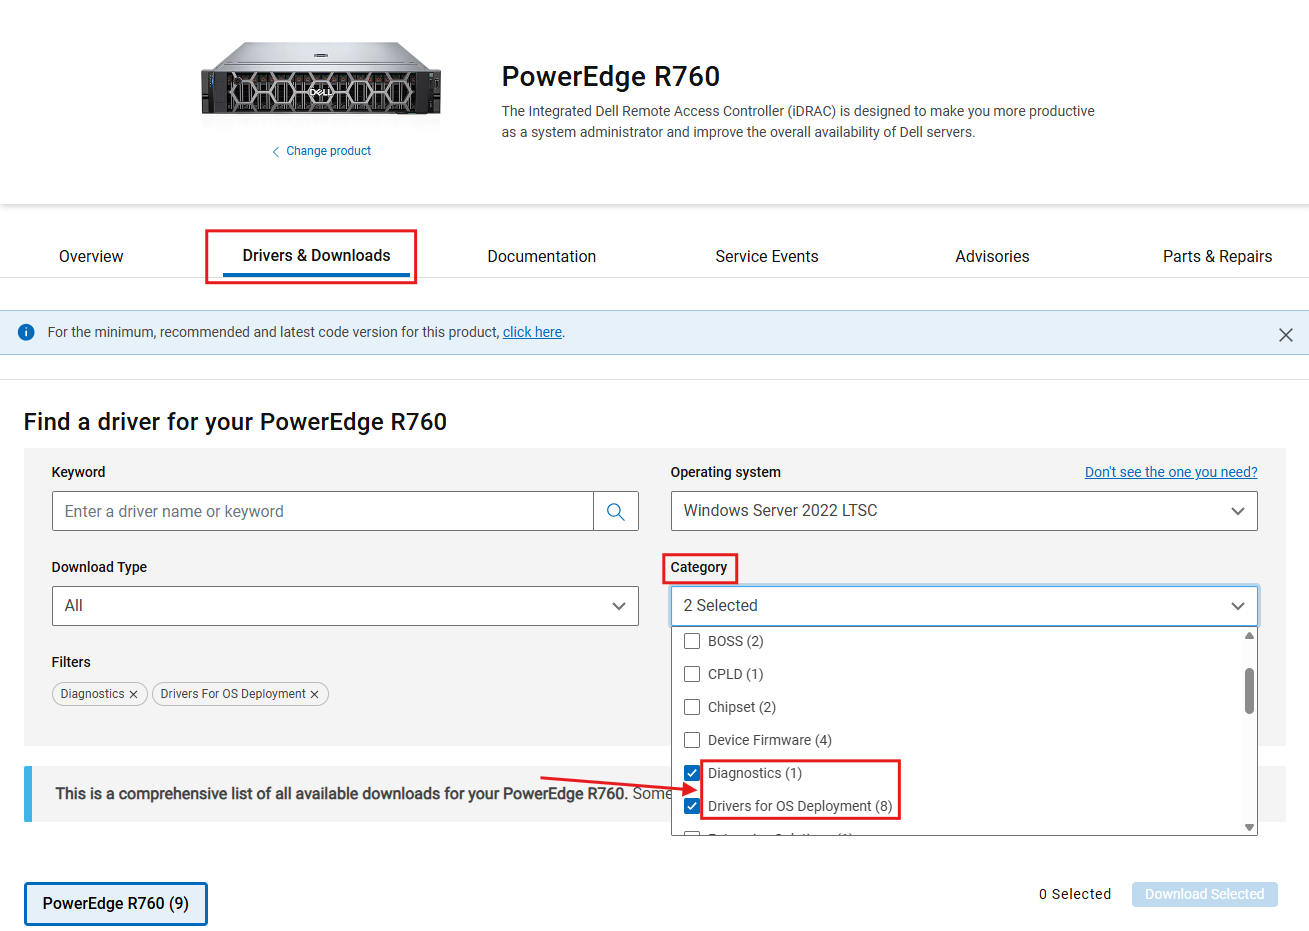
Task: Uncheck Drivers for OS Deployment
Action: tap(692, 805)
